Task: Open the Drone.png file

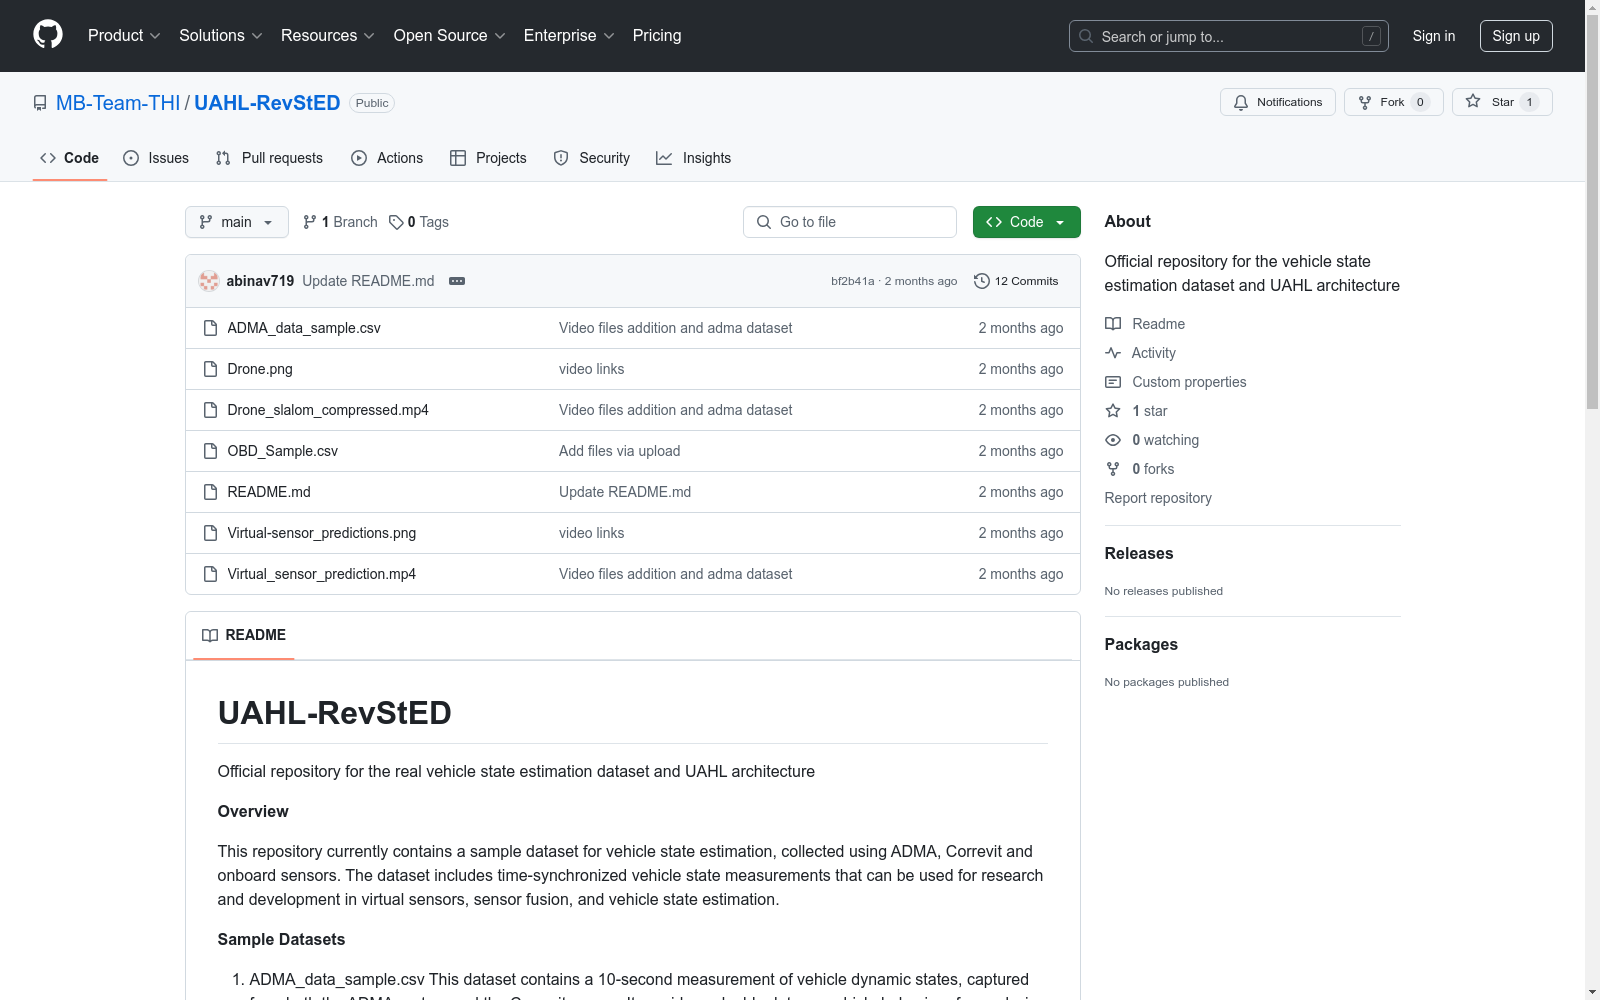Action: point(260,369)
